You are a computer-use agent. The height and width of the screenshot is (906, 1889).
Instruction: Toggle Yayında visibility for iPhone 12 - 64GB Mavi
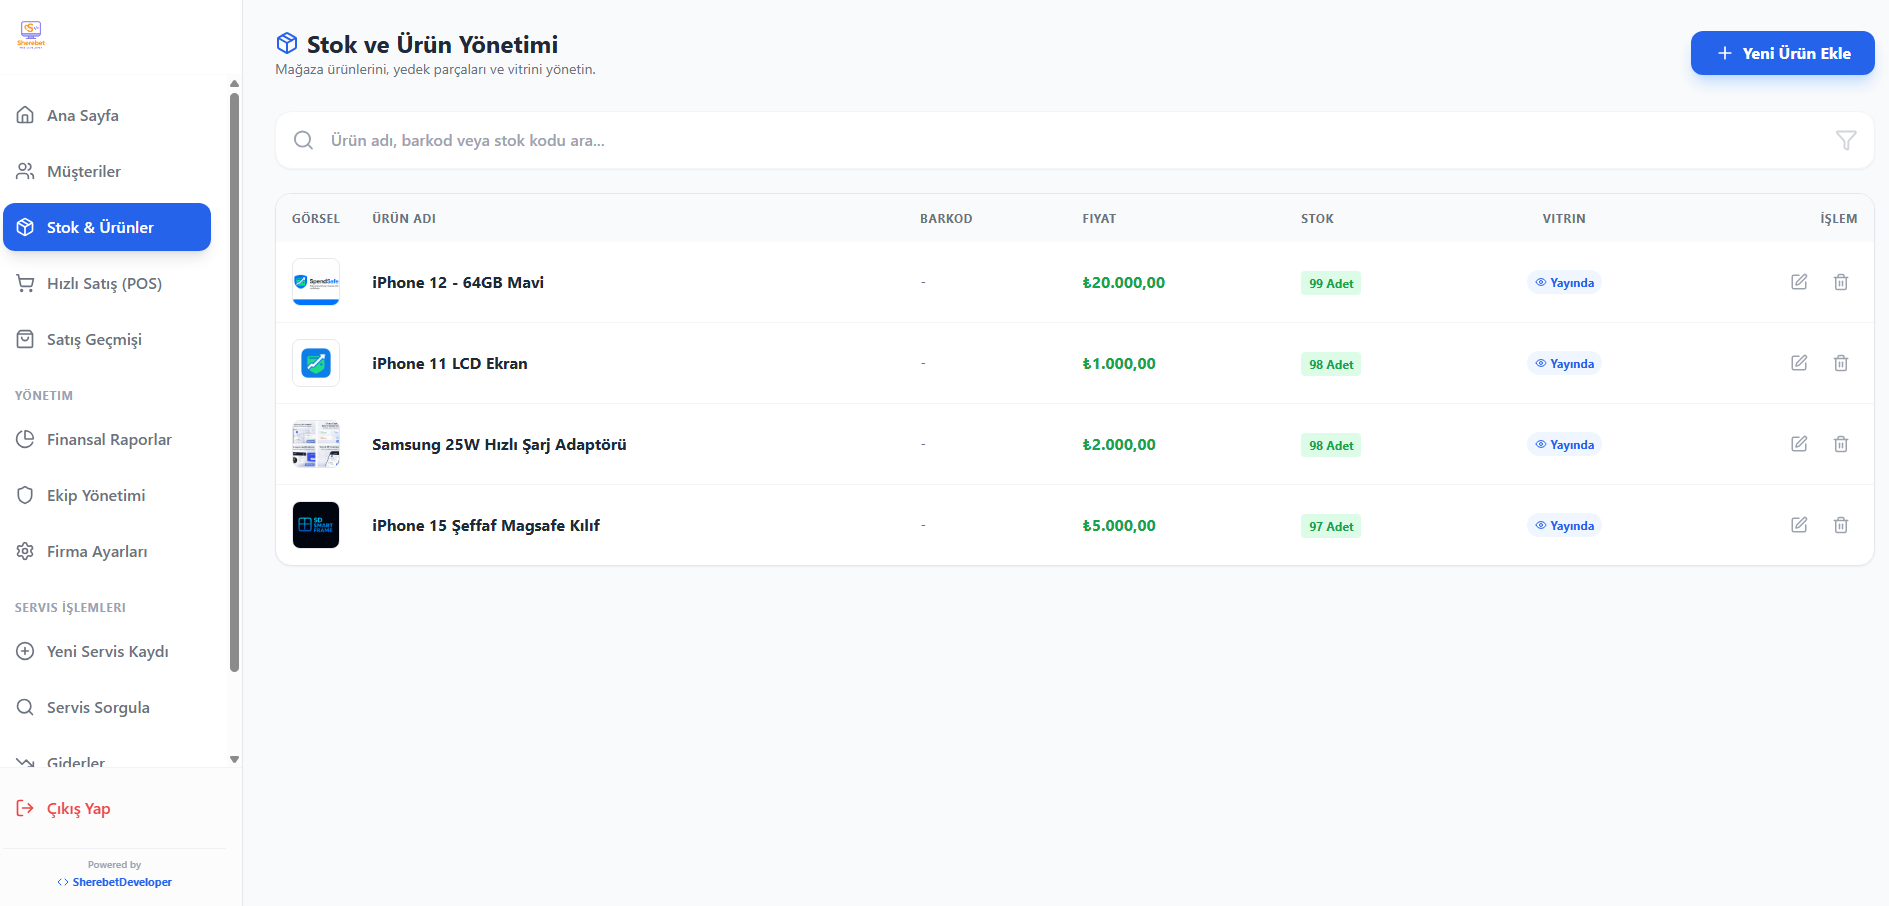[x=1564, y=283]
